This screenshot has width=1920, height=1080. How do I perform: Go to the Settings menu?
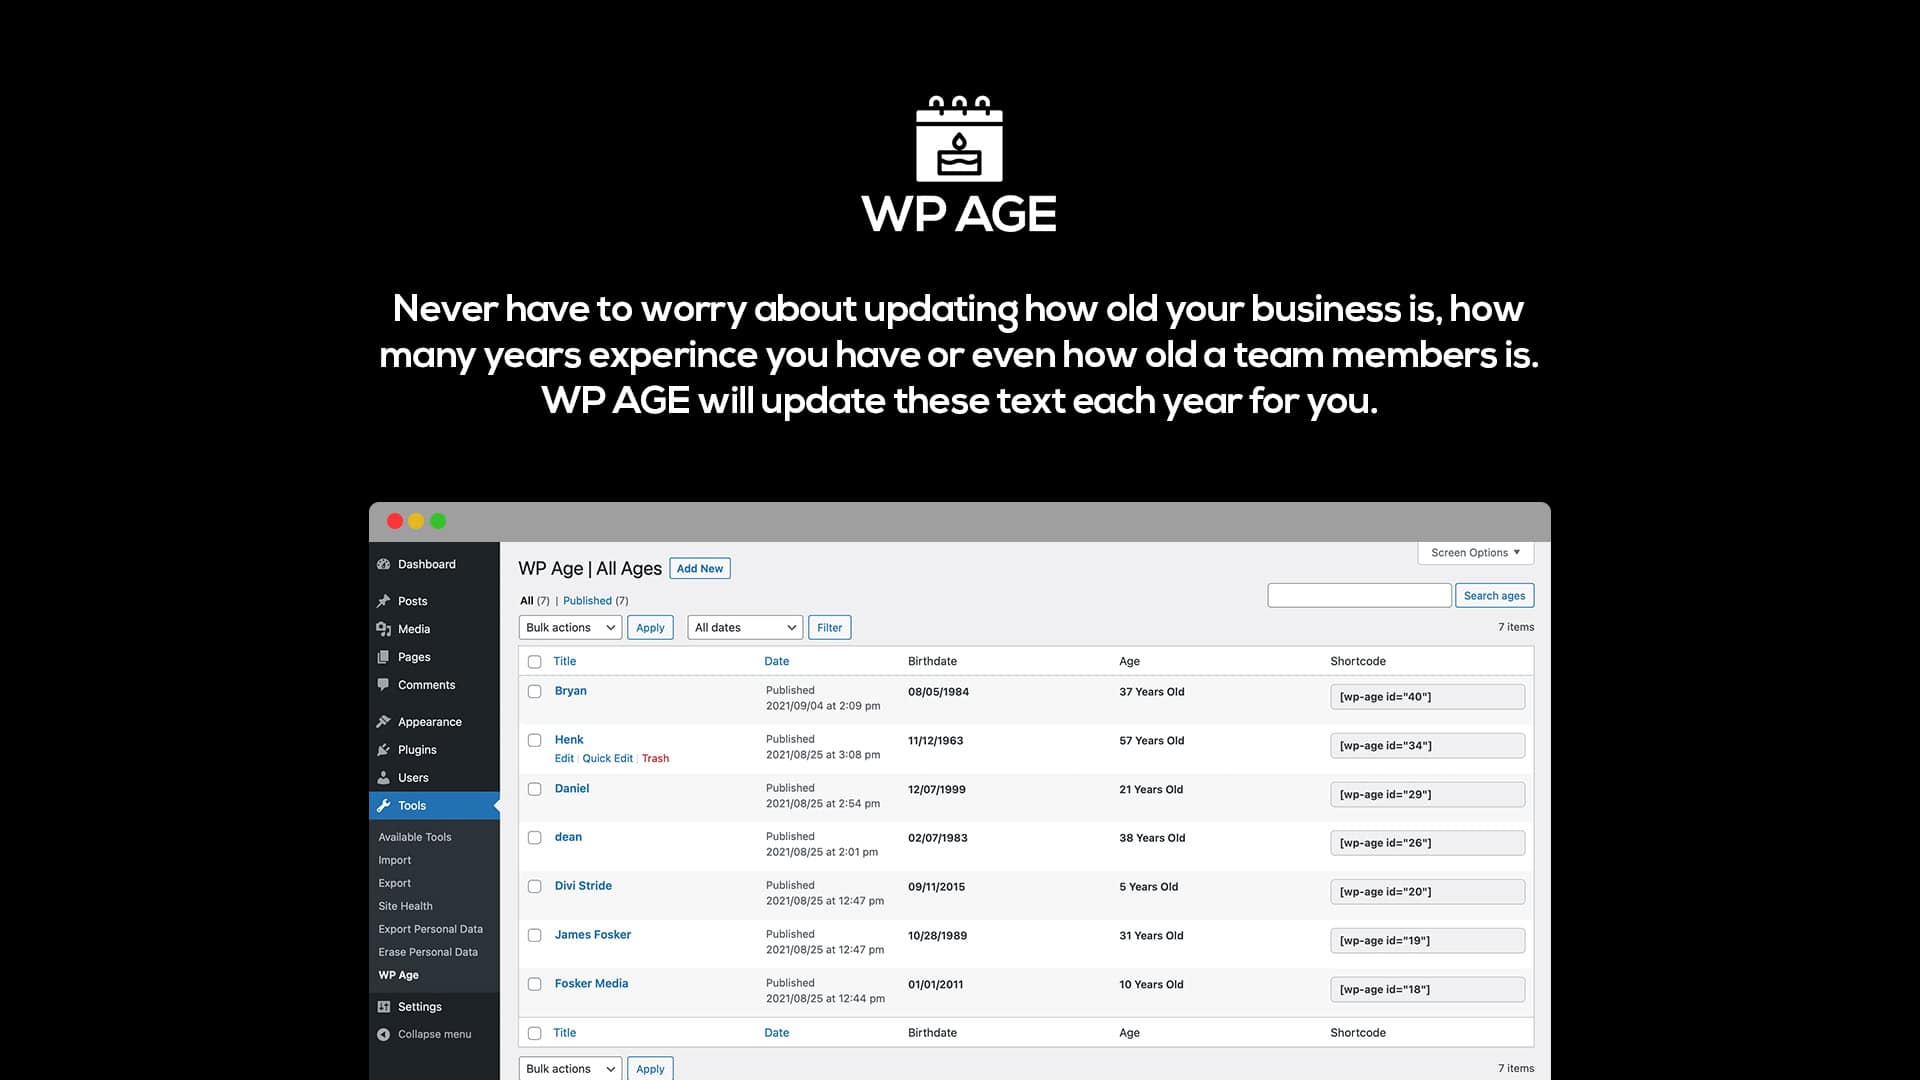[x=419, y=1007]
